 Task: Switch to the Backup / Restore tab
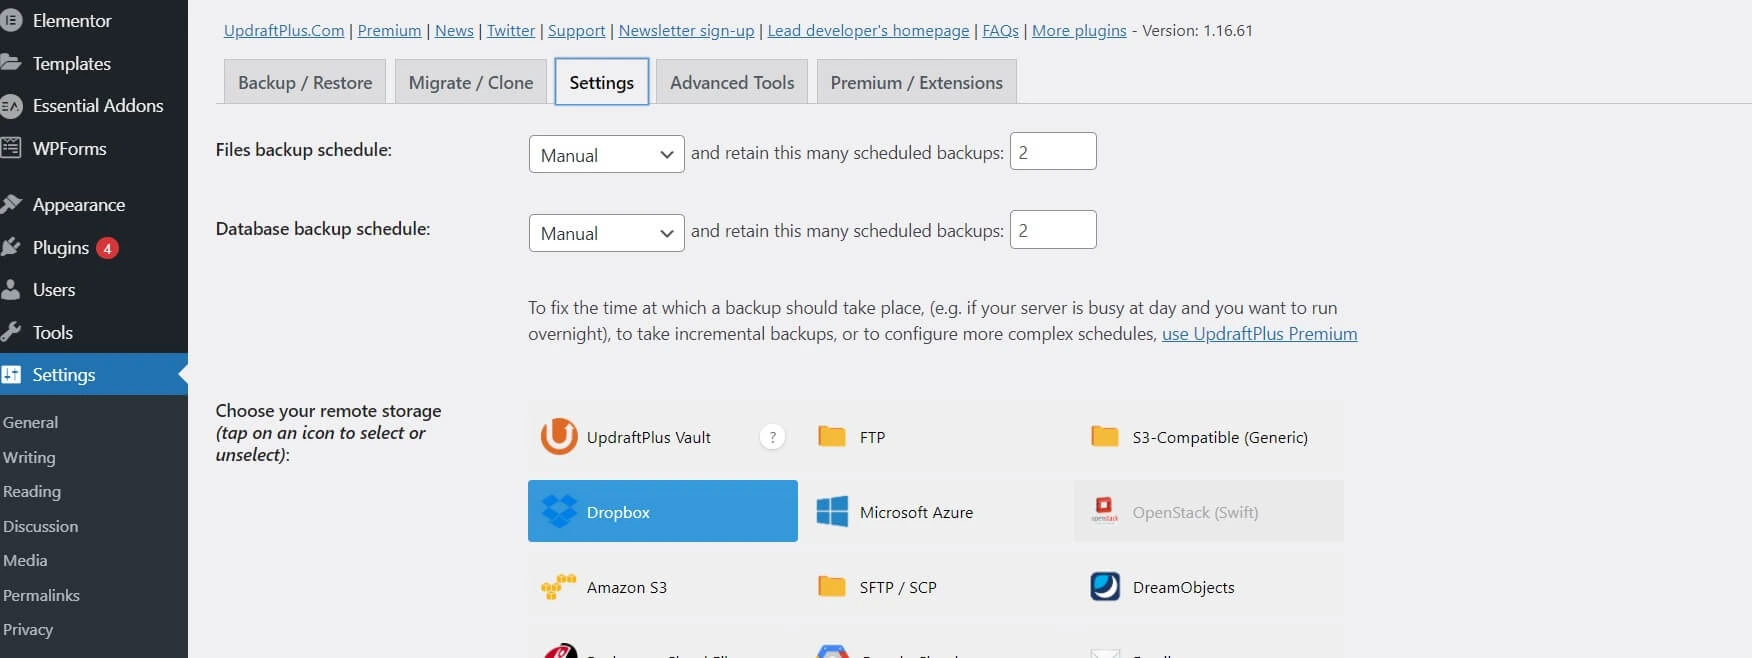[x=305, y=82]
